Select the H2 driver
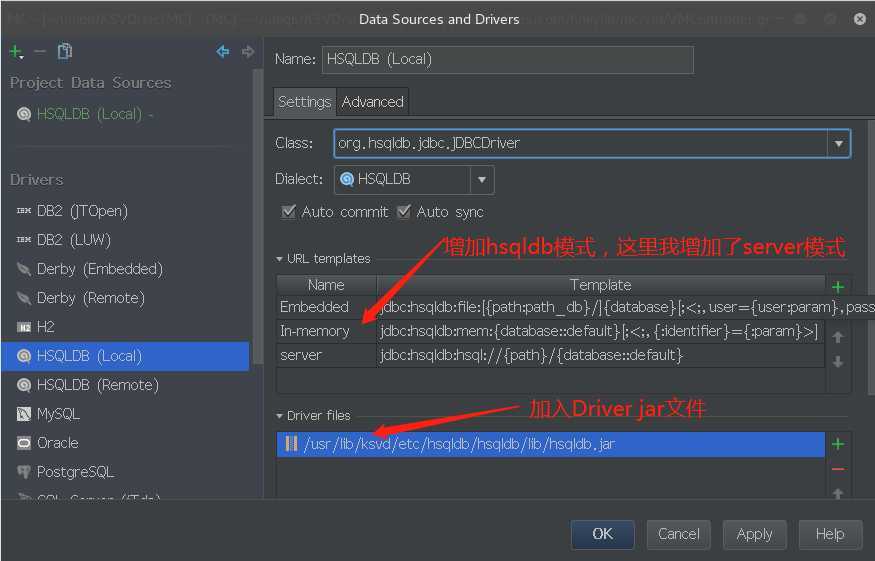The width and height of the screenshot is (875, 561). point(45,327)
